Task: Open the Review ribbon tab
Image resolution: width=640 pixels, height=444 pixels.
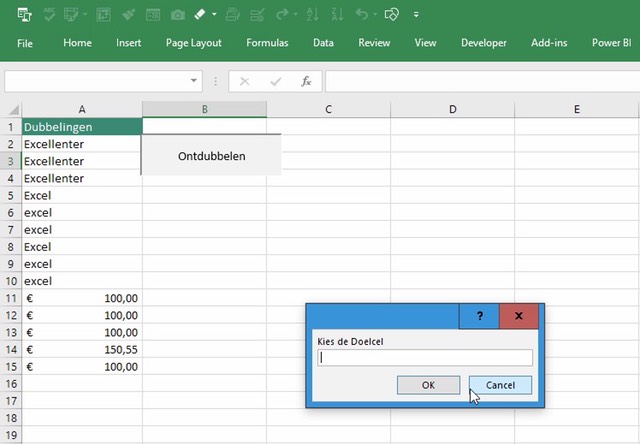Action: pyautogui.click(x=374, y=43)
